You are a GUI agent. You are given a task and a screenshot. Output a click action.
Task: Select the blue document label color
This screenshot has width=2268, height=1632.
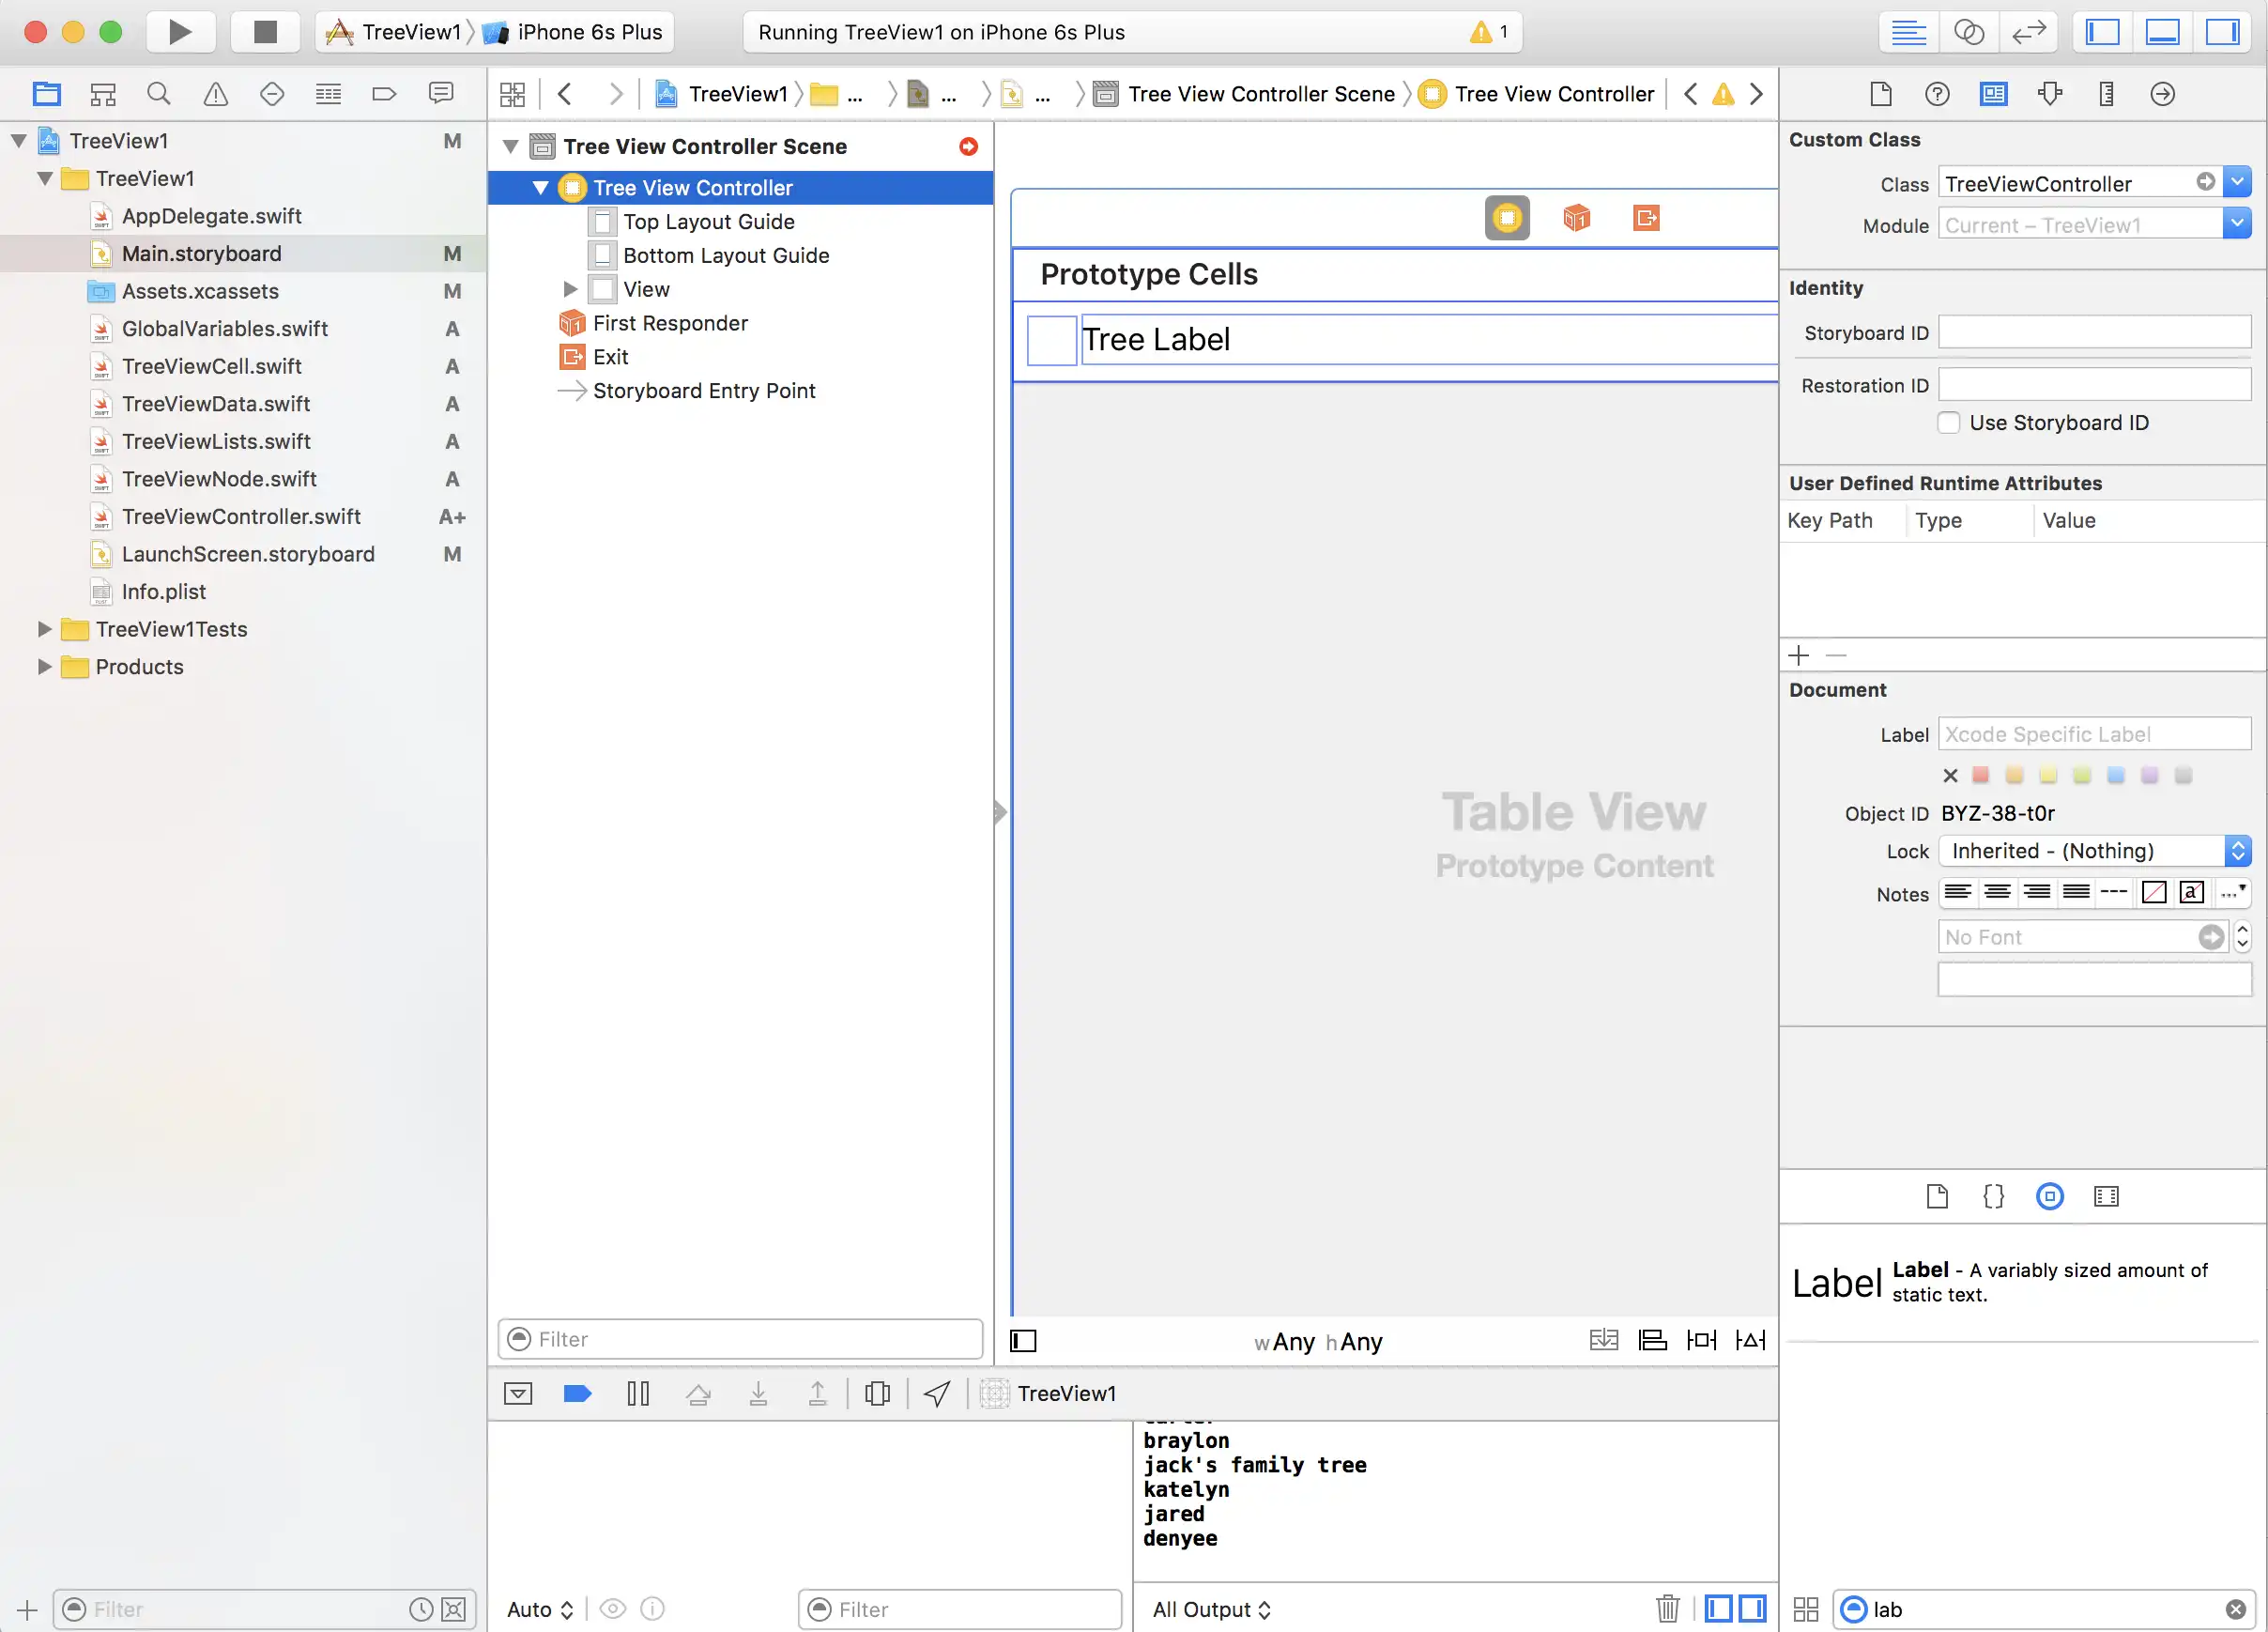point(2115,775)
